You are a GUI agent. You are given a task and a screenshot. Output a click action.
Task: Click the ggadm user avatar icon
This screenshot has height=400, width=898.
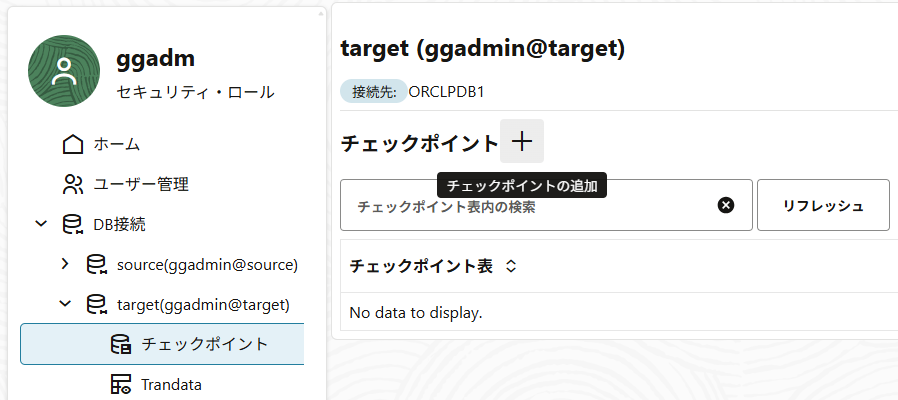[64, 71]
